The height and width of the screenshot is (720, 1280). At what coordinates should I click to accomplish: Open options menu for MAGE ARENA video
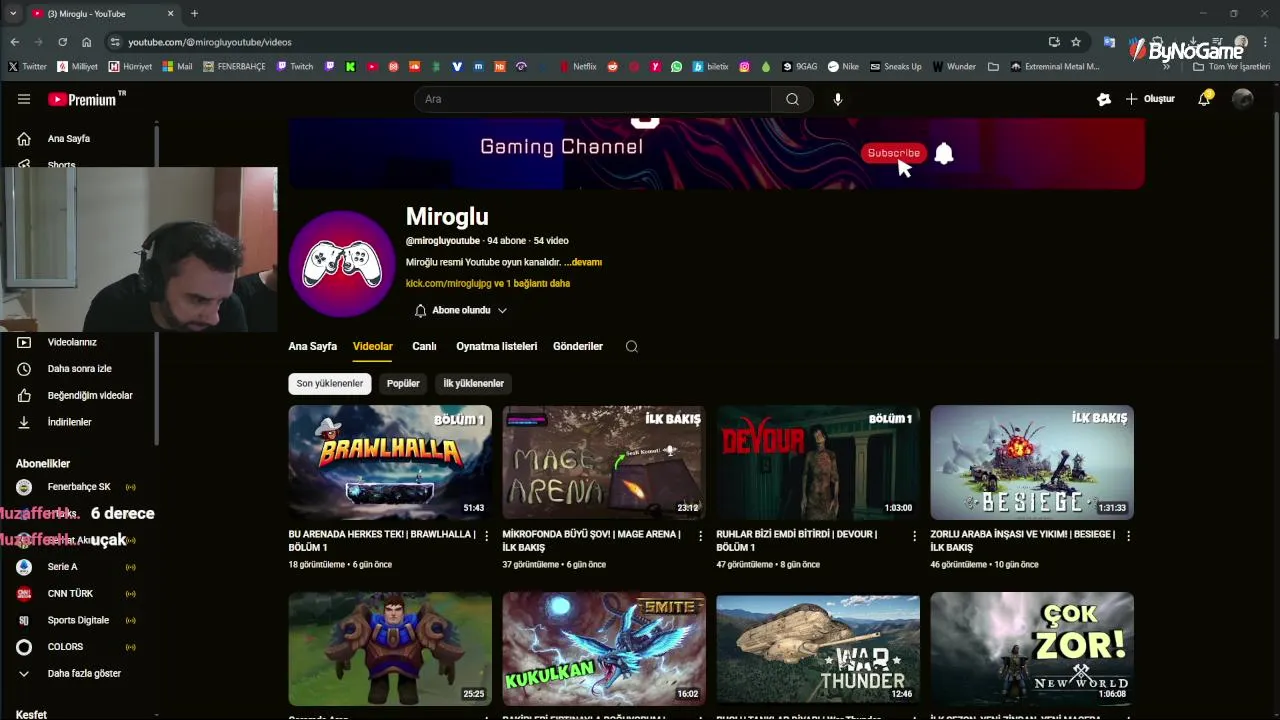click(700, 536)
